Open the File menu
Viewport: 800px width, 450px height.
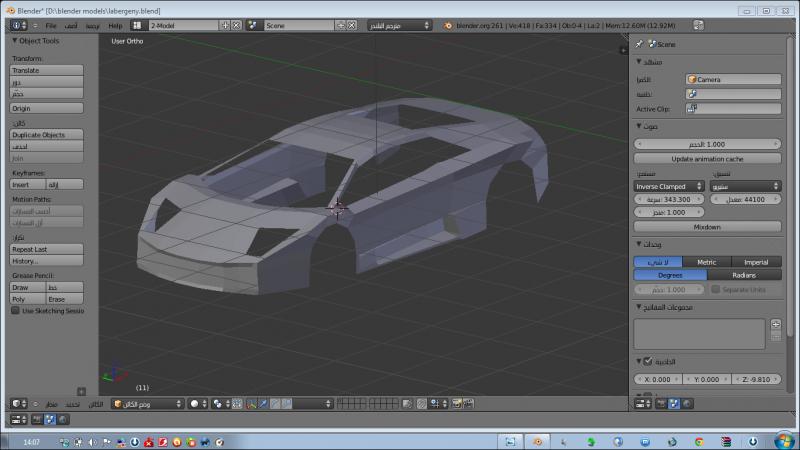(x=51, y=26)
